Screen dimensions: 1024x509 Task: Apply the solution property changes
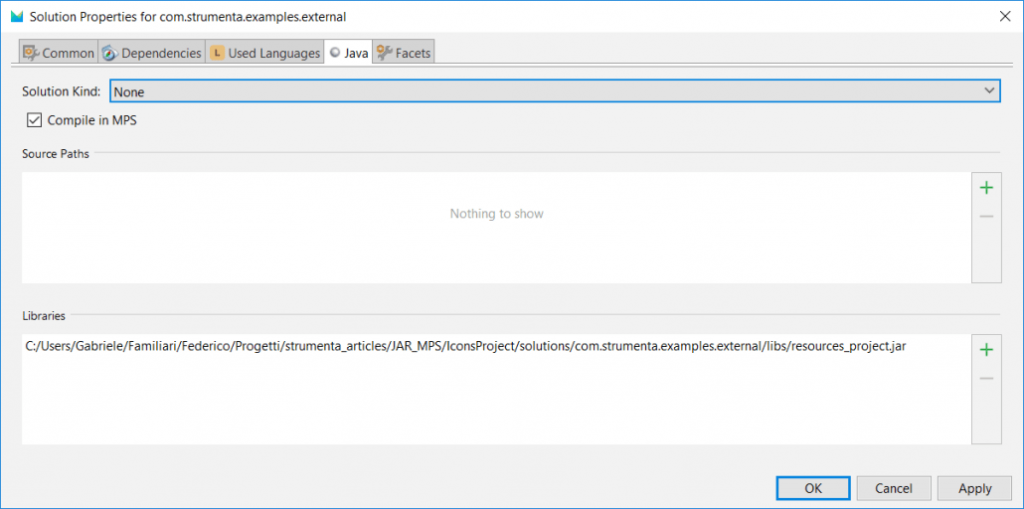pos(975,488)
